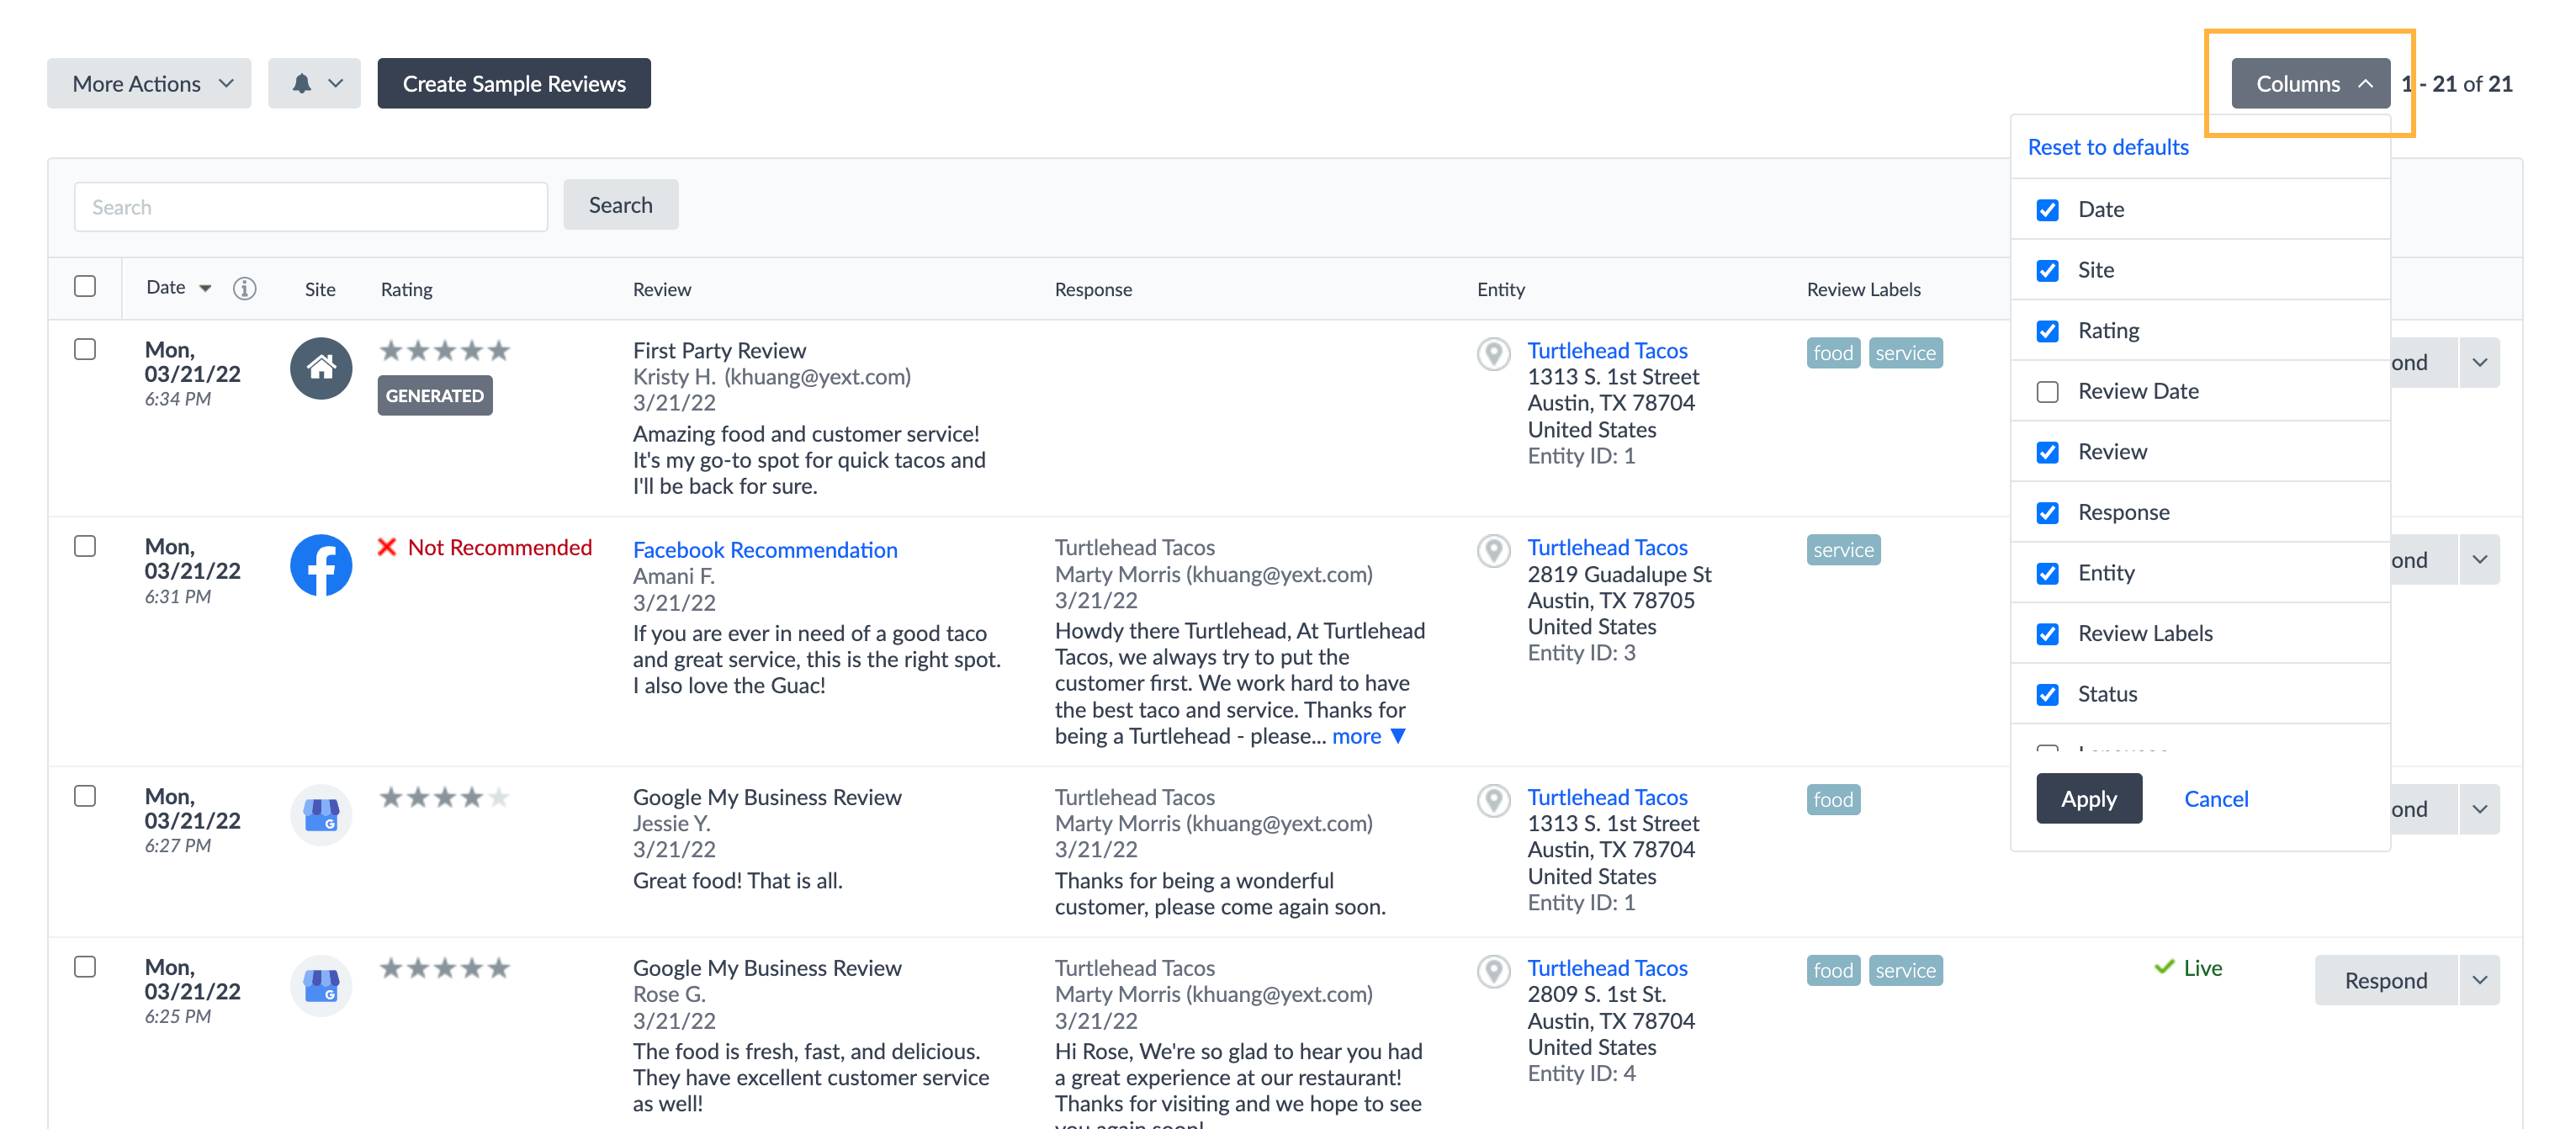Click the notification bell icon
2576x1129 pixels.
[301, 83]
